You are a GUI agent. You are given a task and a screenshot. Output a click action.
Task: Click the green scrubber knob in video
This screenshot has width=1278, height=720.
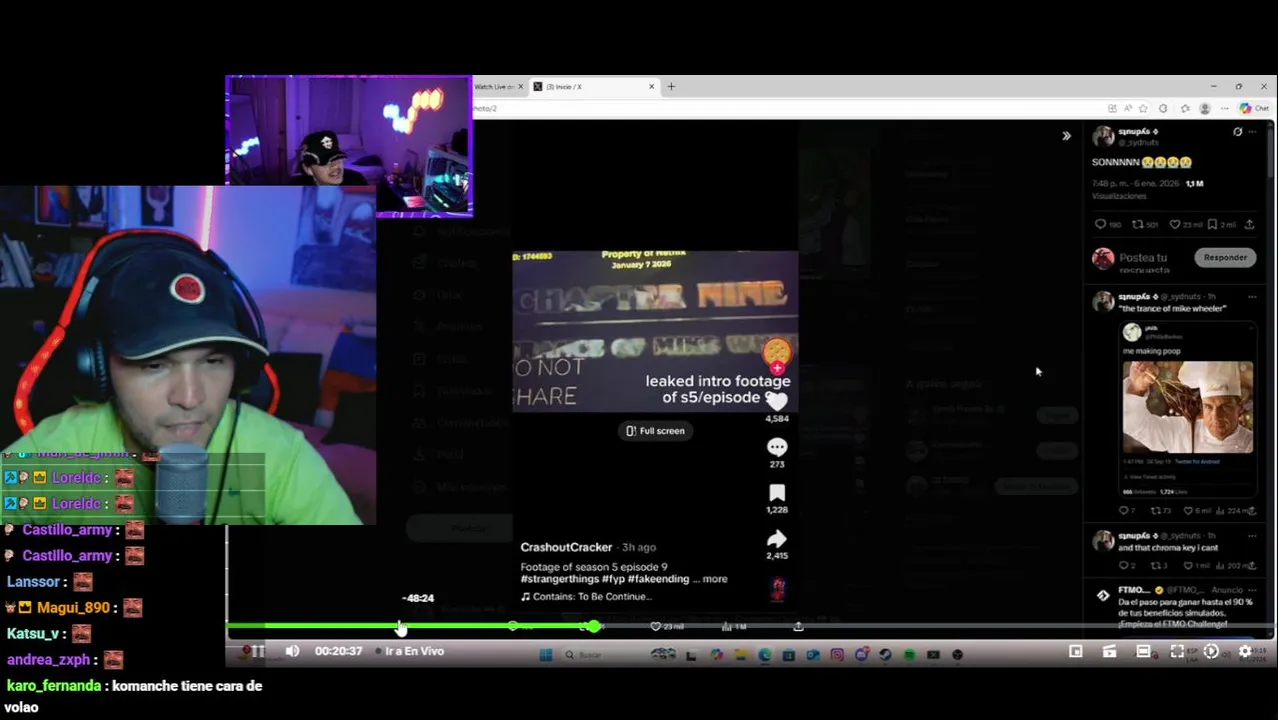point(594,626)
